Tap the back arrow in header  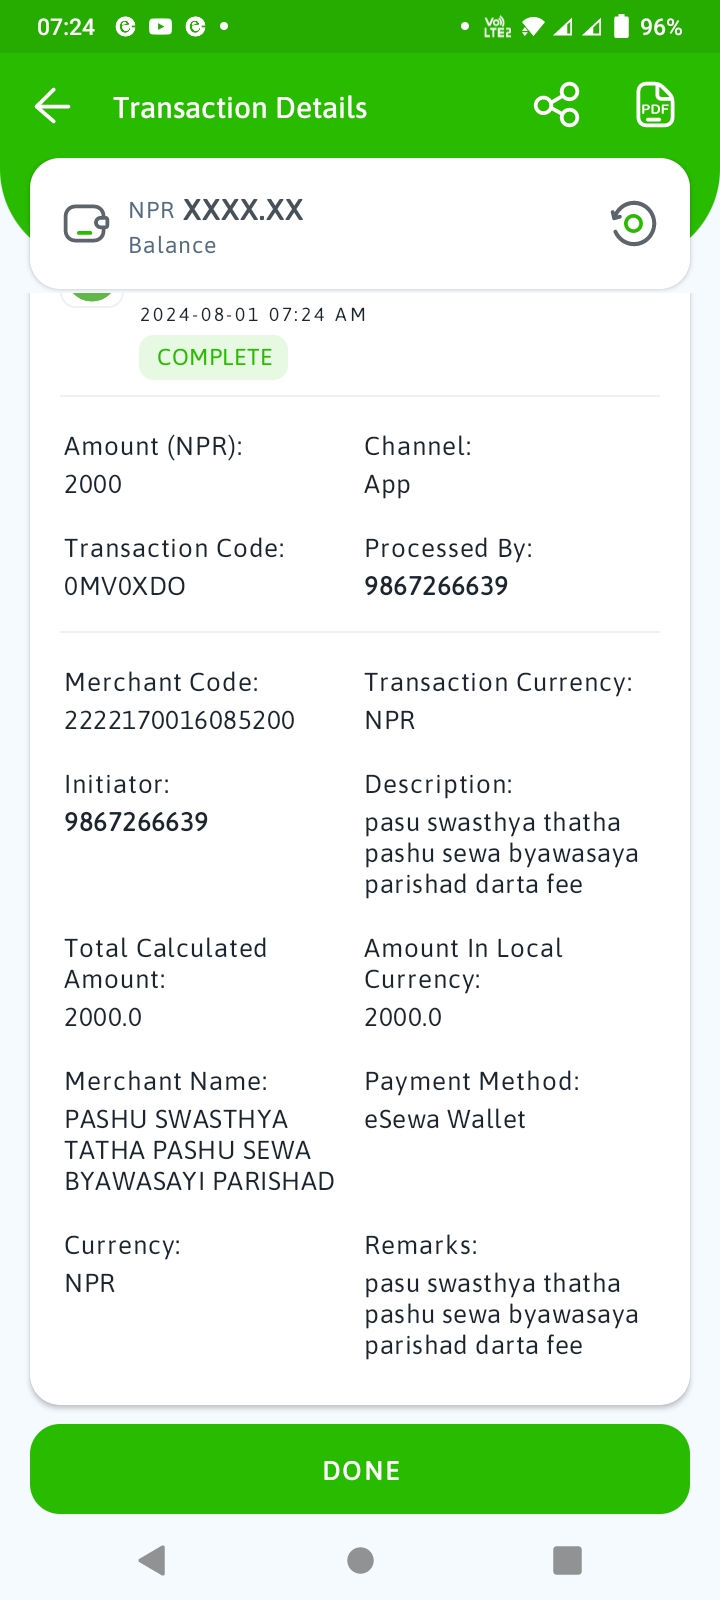(x=52, y=106)
